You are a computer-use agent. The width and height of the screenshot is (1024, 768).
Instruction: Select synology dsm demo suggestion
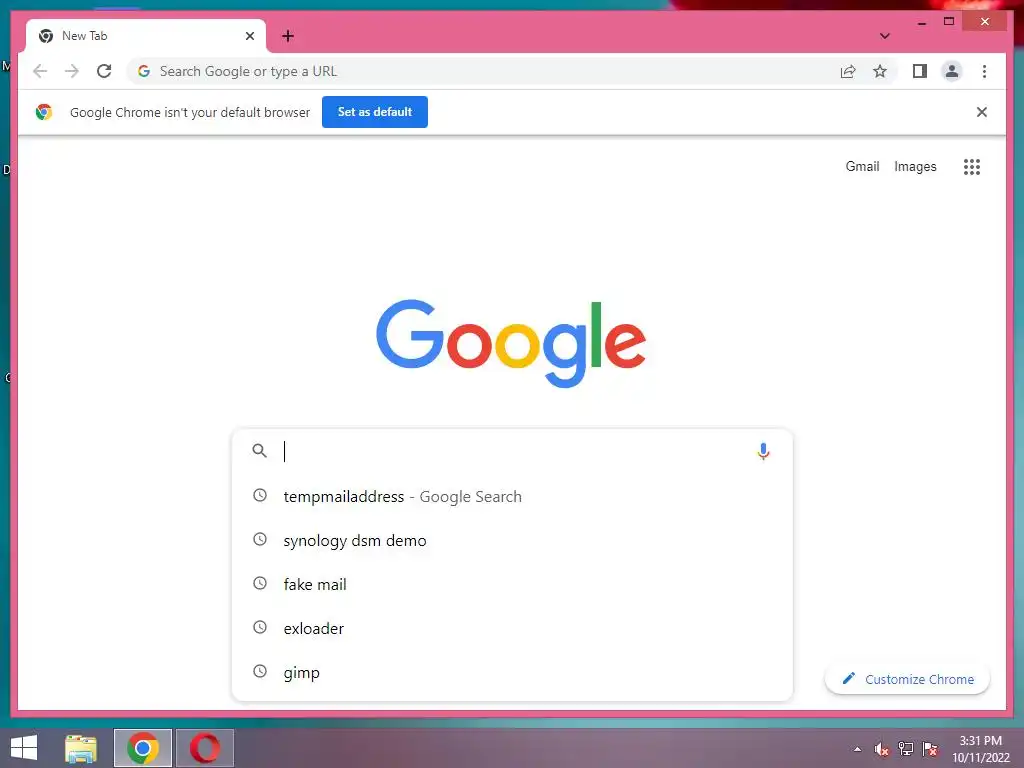click(513, 540)
